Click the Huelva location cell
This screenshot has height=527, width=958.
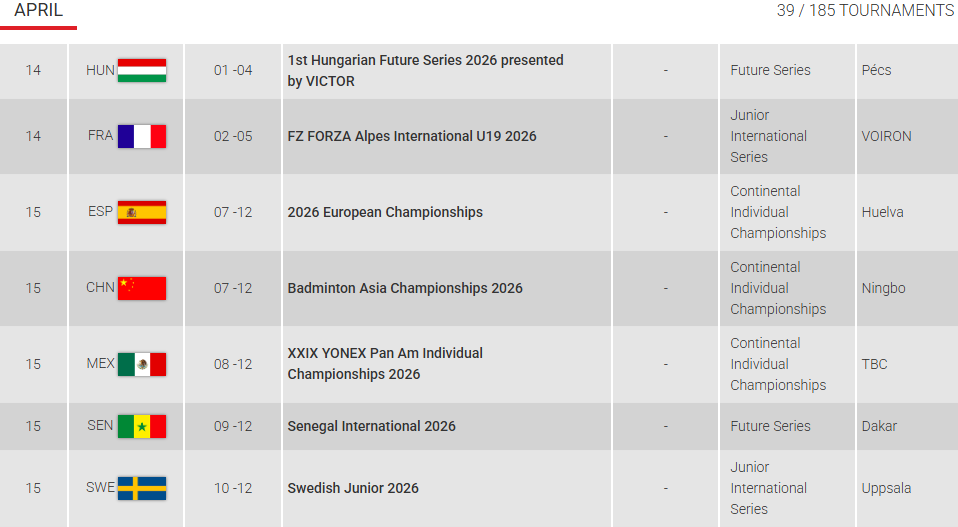882,212
